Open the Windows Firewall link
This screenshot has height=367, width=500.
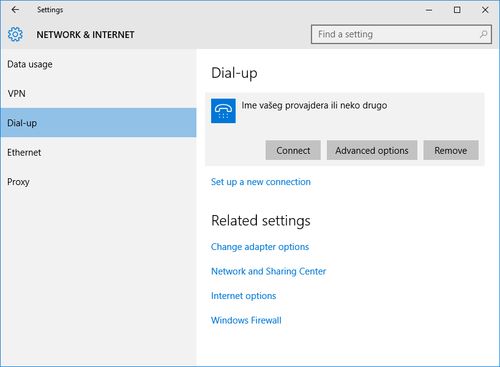(x=246, y=320)
